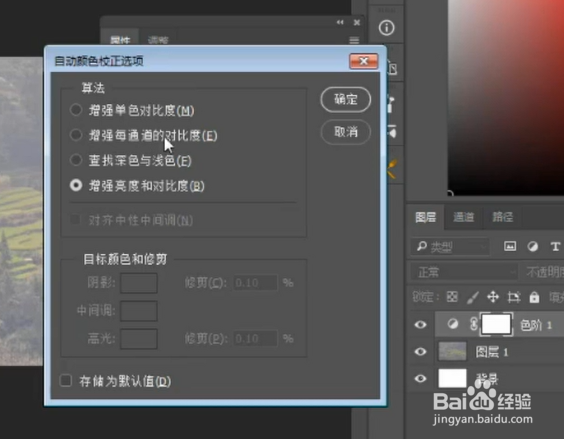Click the 色阶 1 mask link icon
This screenshot has height=439, width=564.
[x=474, y=324]
